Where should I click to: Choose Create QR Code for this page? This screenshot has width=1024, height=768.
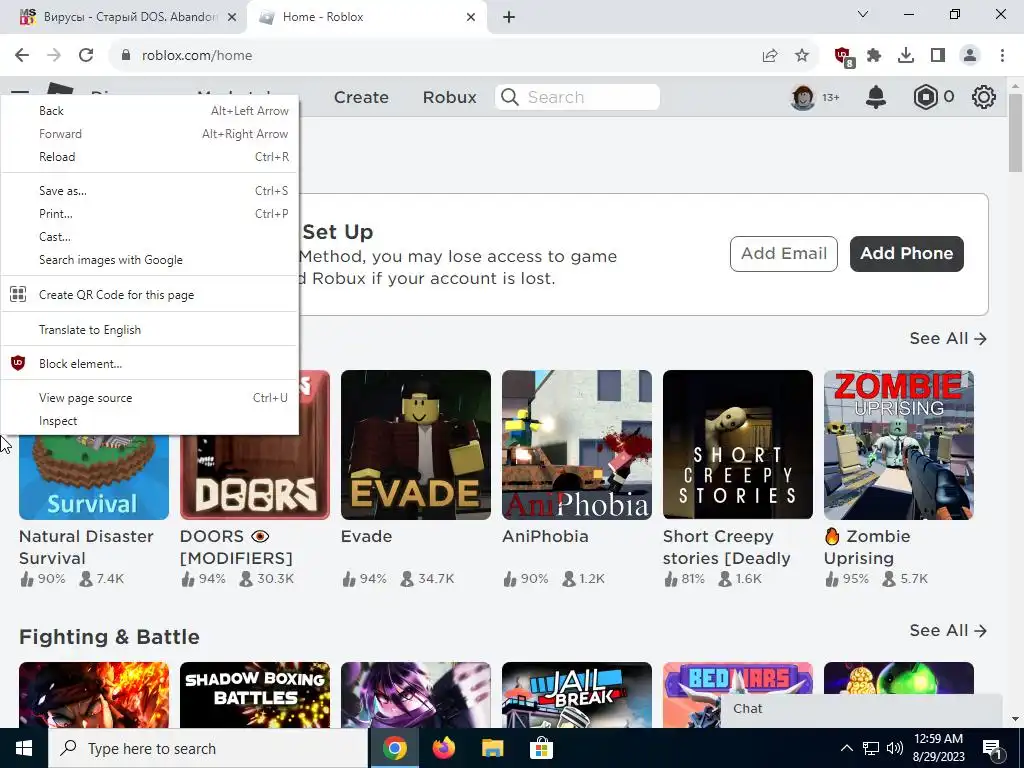tap(150, 295)
